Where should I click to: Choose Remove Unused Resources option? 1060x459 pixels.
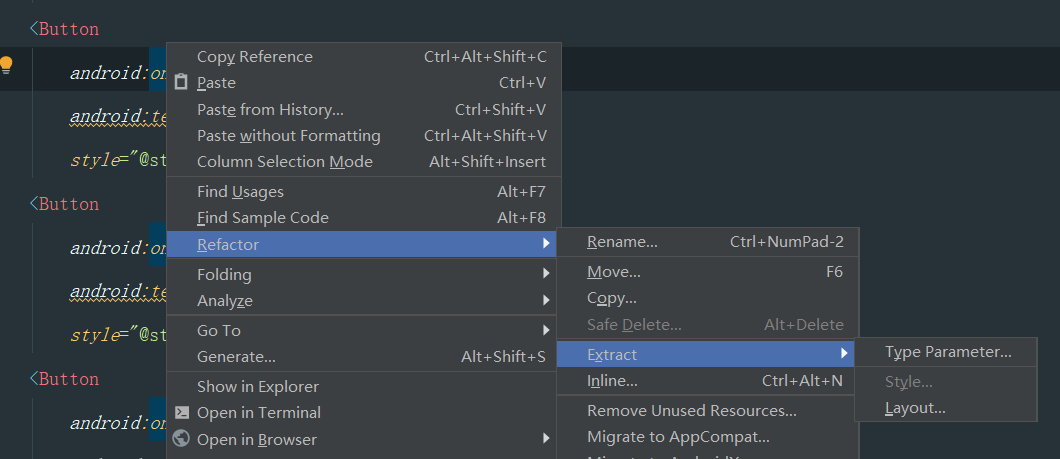tap(691, 410)
